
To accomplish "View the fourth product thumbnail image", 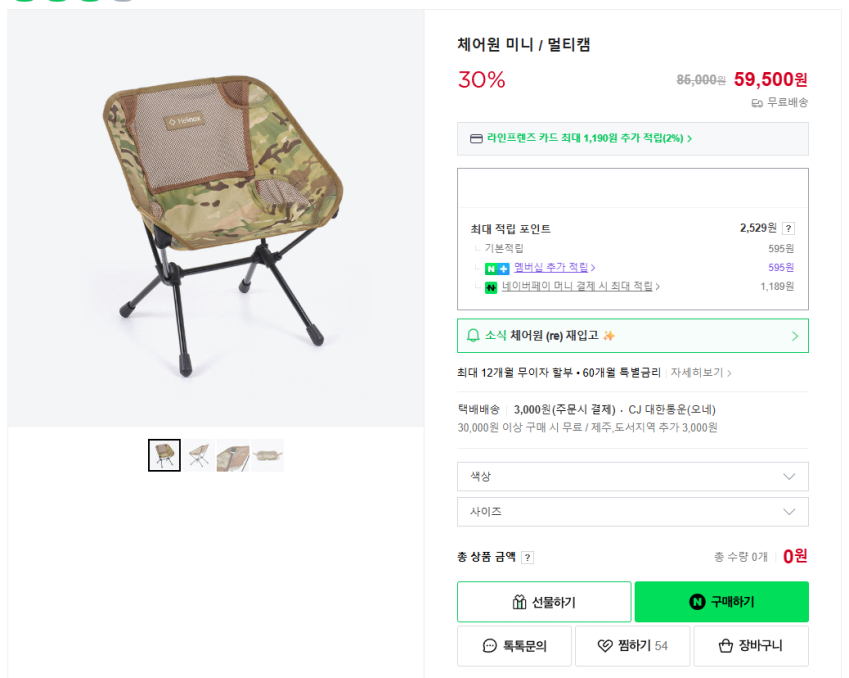I will click(x=267, y=455).
